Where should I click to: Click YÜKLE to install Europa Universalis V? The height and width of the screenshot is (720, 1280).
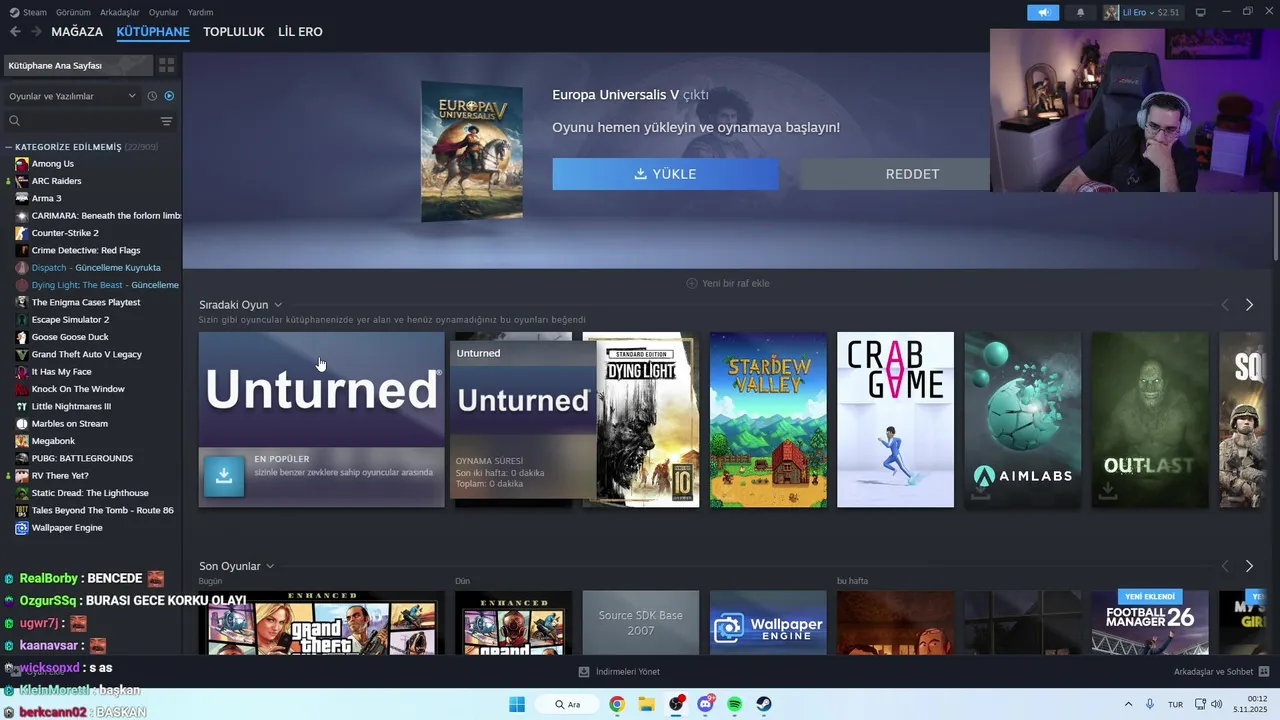[x=665, y=174]
